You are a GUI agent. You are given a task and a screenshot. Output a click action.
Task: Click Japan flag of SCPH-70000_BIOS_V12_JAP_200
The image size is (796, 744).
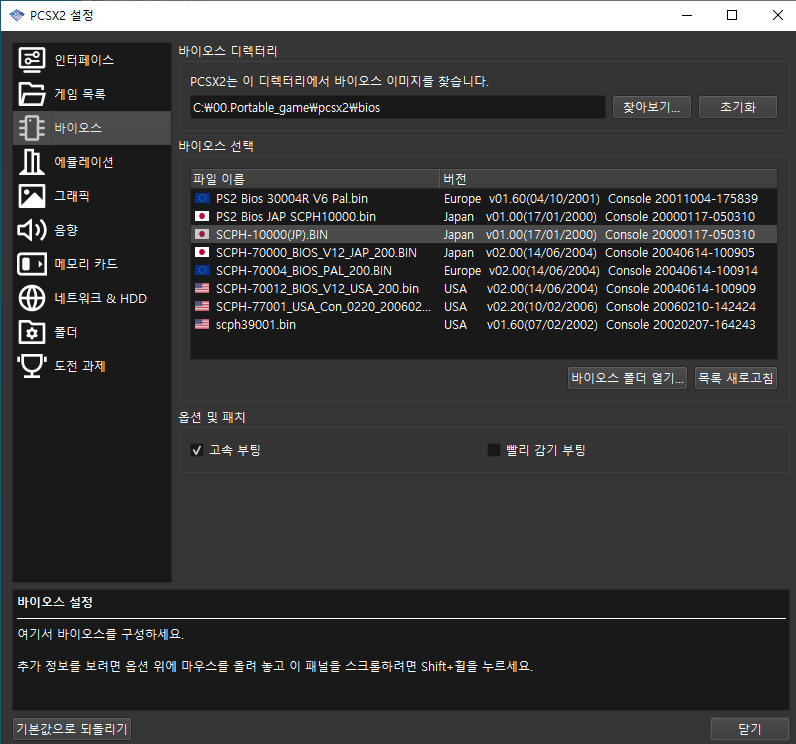(202, 252)
